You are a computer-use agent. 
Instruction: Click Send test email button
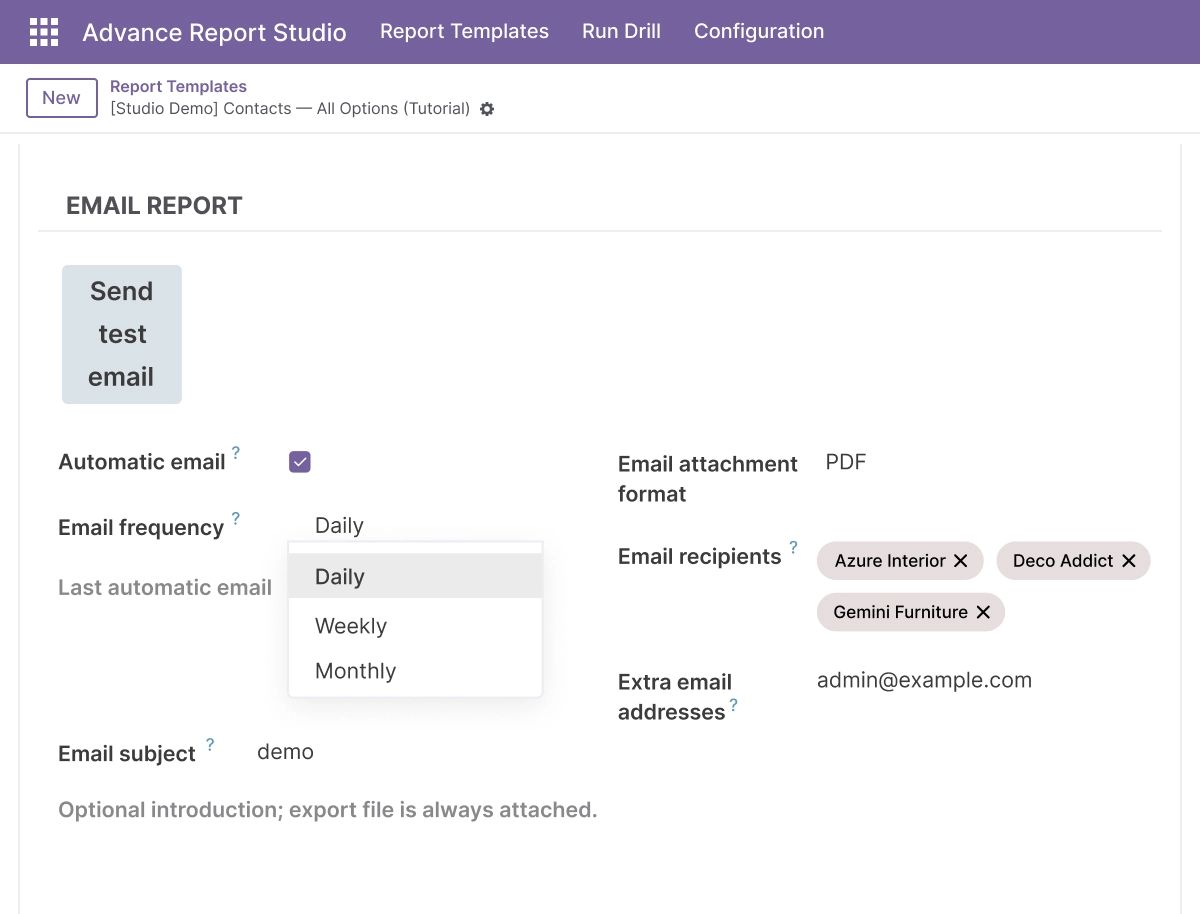click(x=122, y=334)
